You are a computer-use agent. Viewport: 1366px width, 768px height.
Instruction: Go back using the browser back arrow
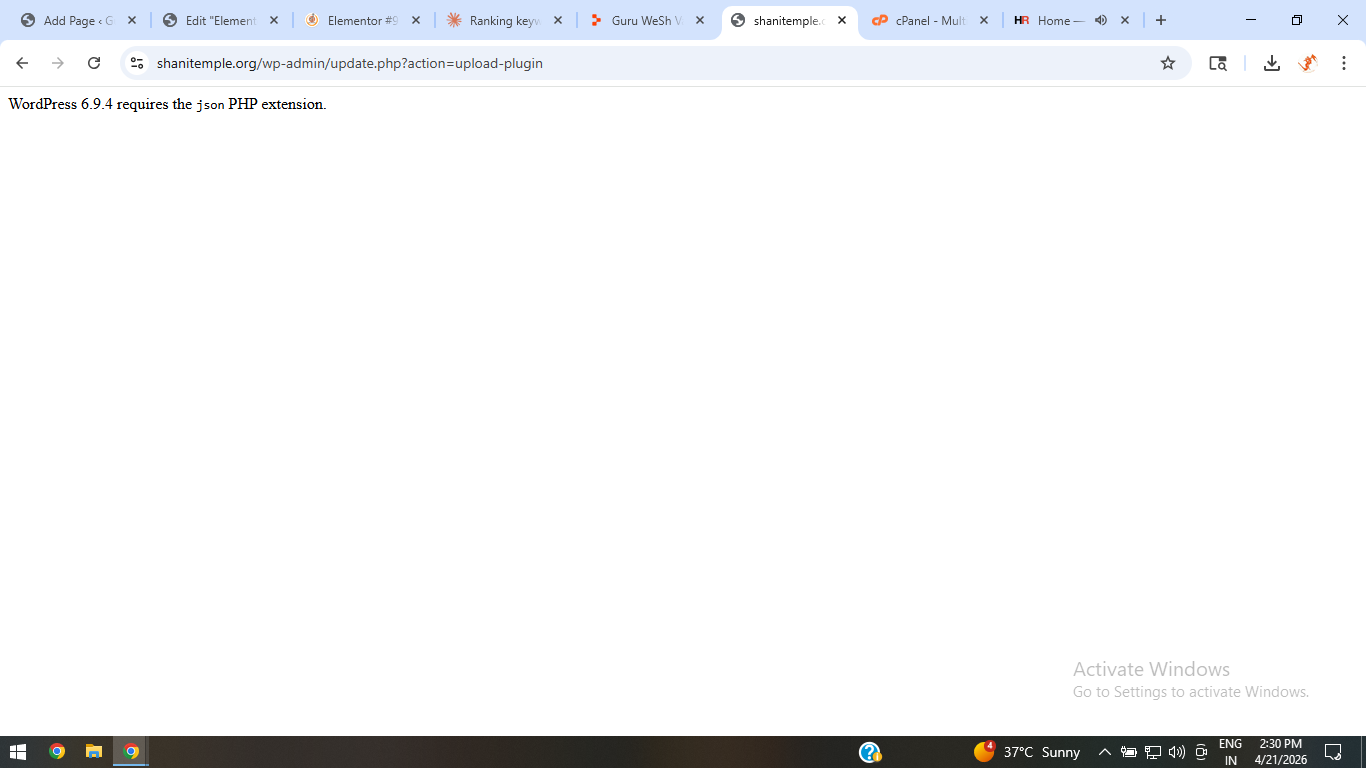(x=22, y=63)
